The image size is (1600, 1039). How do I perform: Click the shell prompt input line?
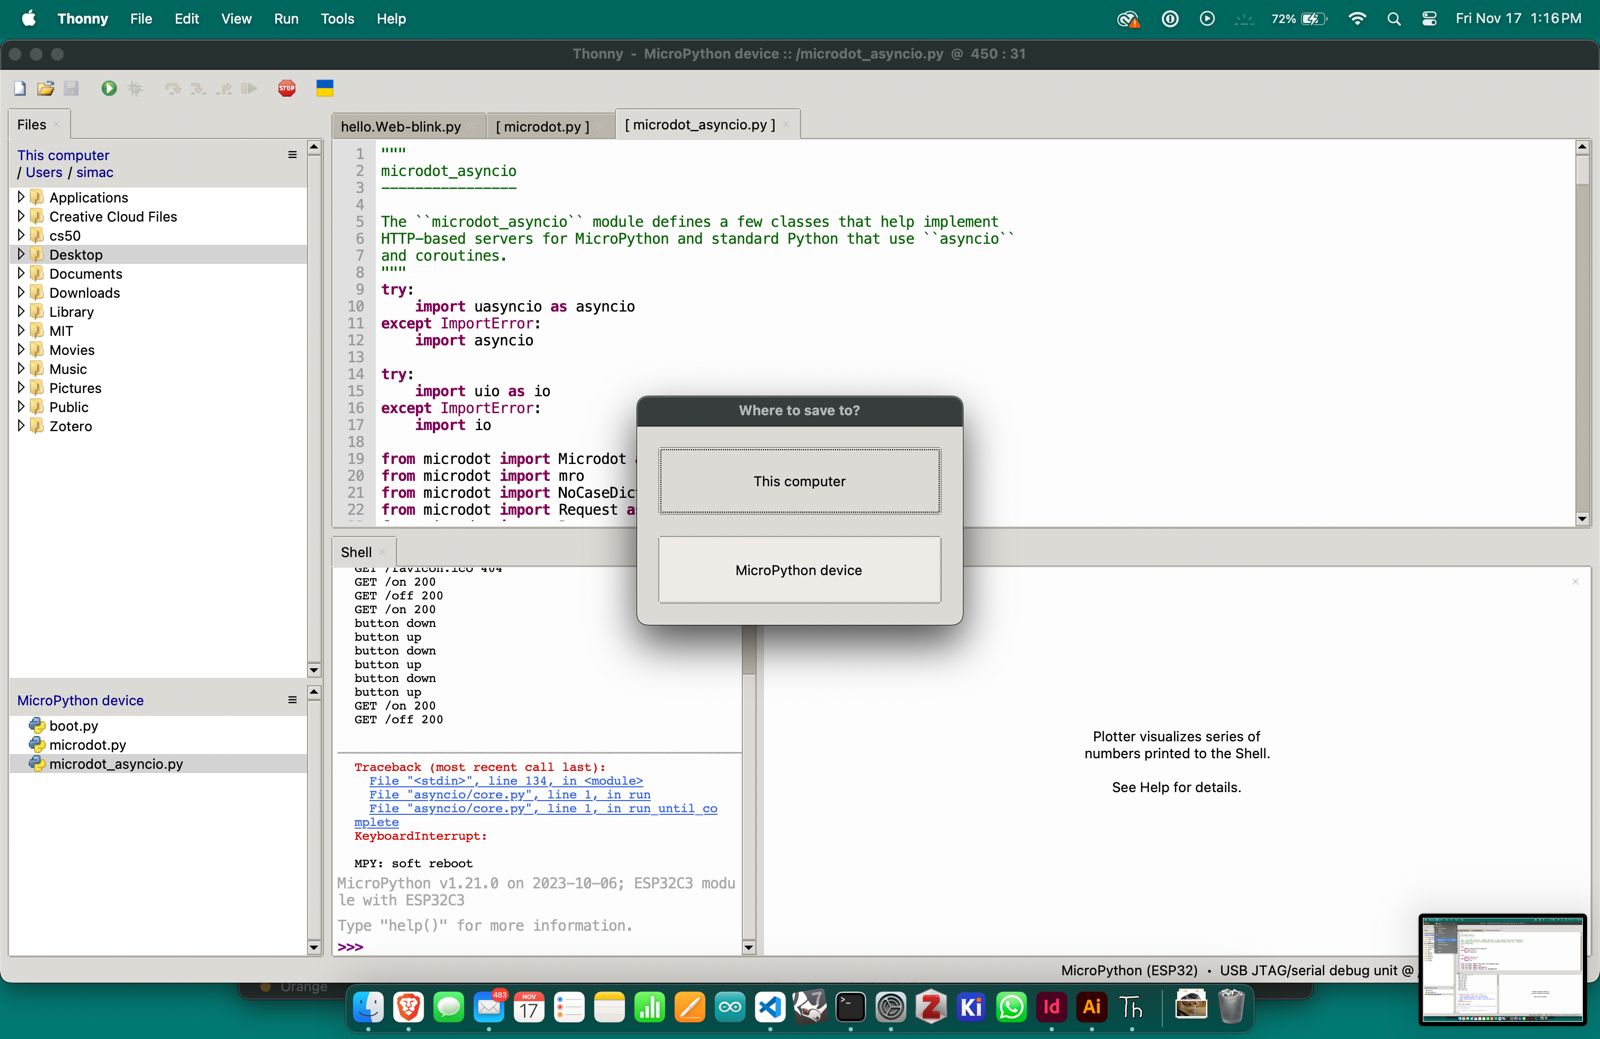click(x=540, y=947)
